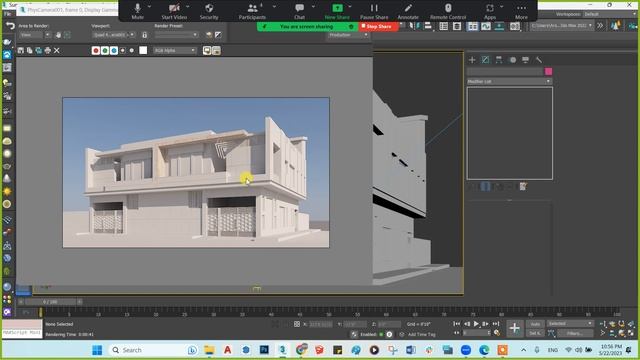
Task: Open the project path dropdown
Action: point(562,26)
